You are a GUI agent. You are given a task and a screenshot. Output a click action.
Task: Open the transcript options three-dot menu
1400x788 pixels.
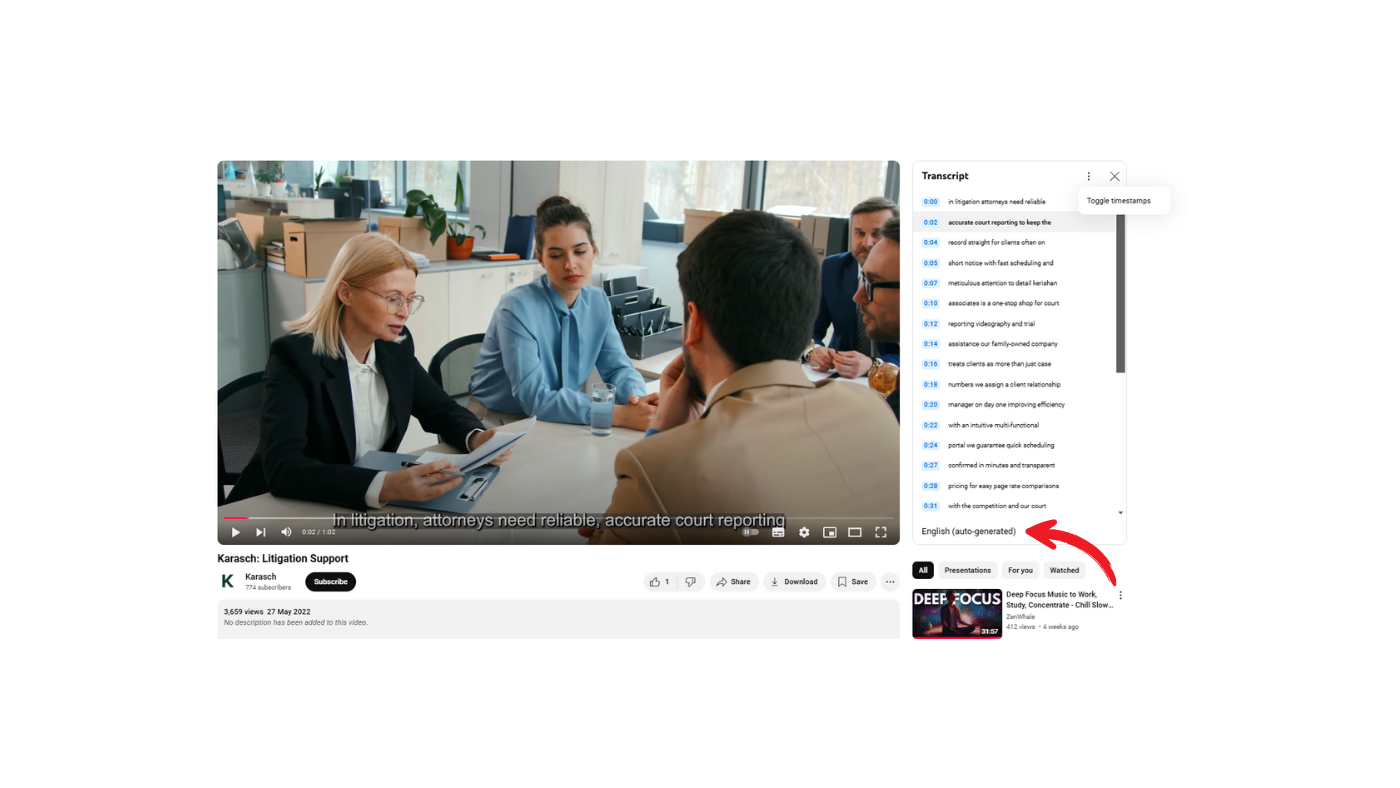(x=1087, y=175)
